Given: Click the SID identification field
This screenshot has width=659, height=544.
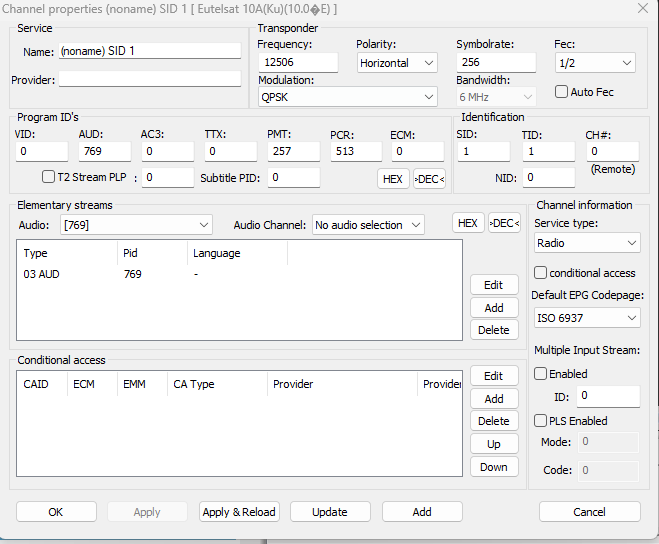Looking at the screenshot, I should (x=484, y=151).
